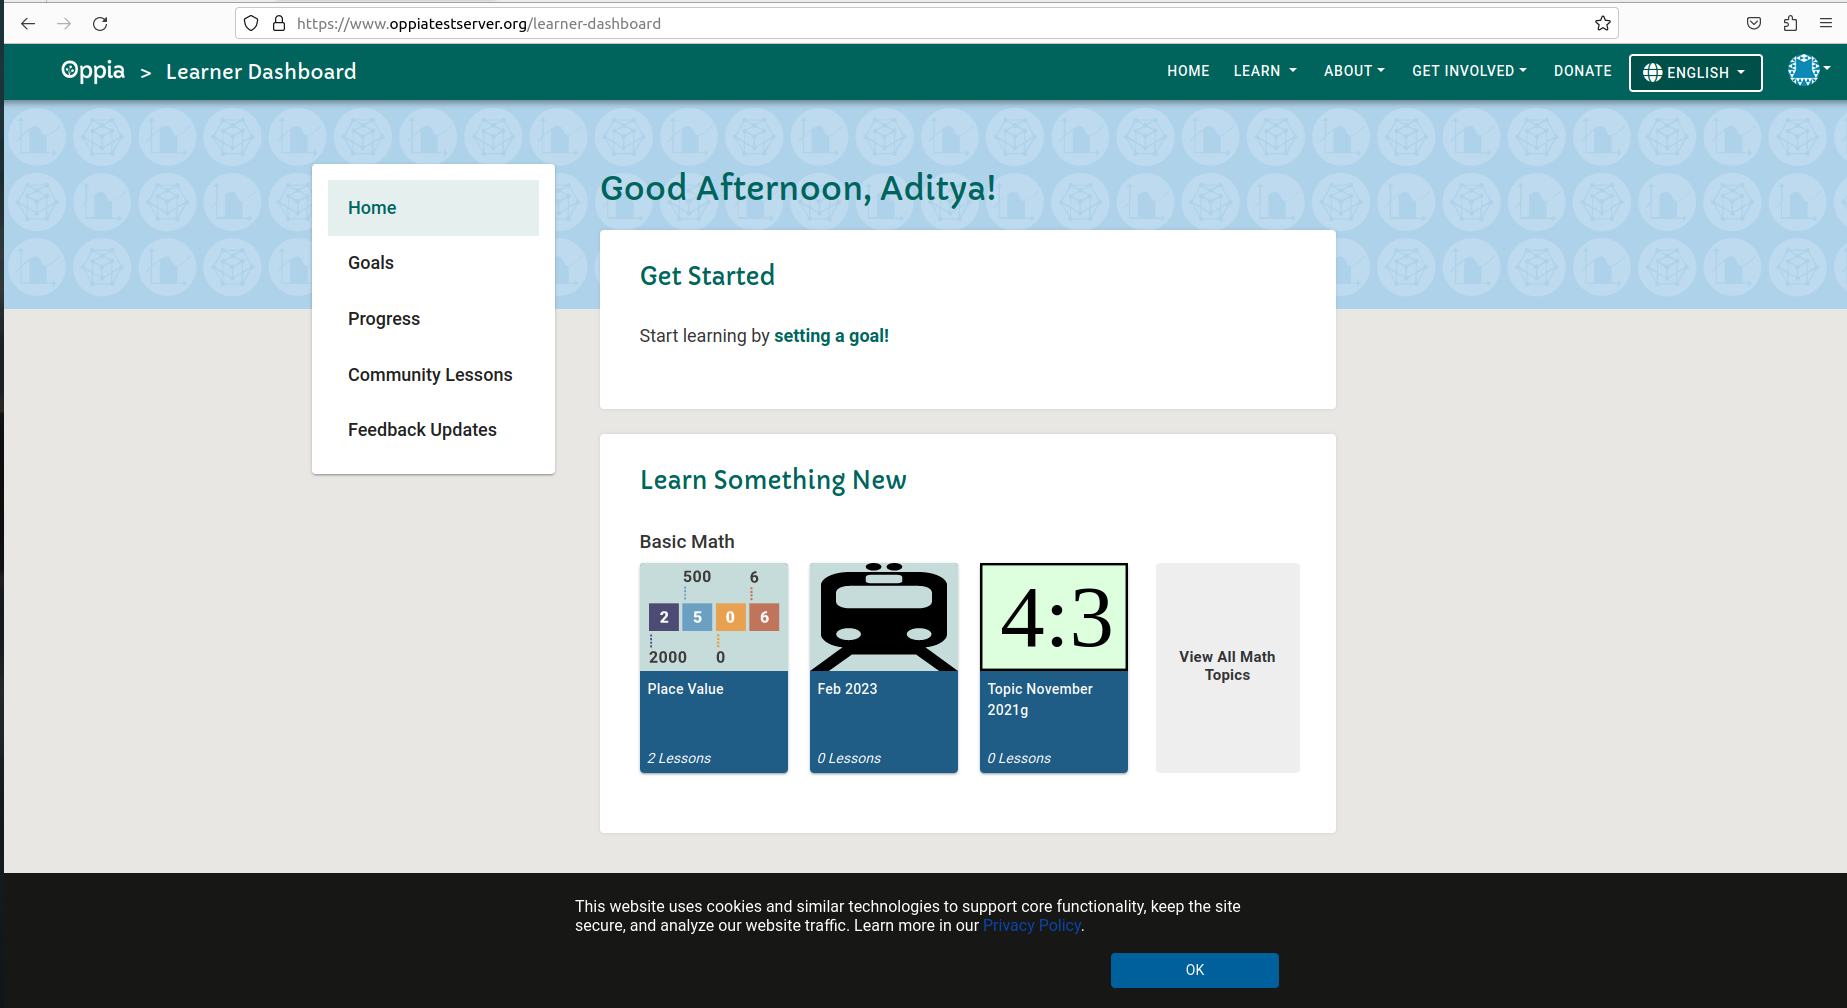
Task: Expand the LEARN dropdown
Action: 1264,71
